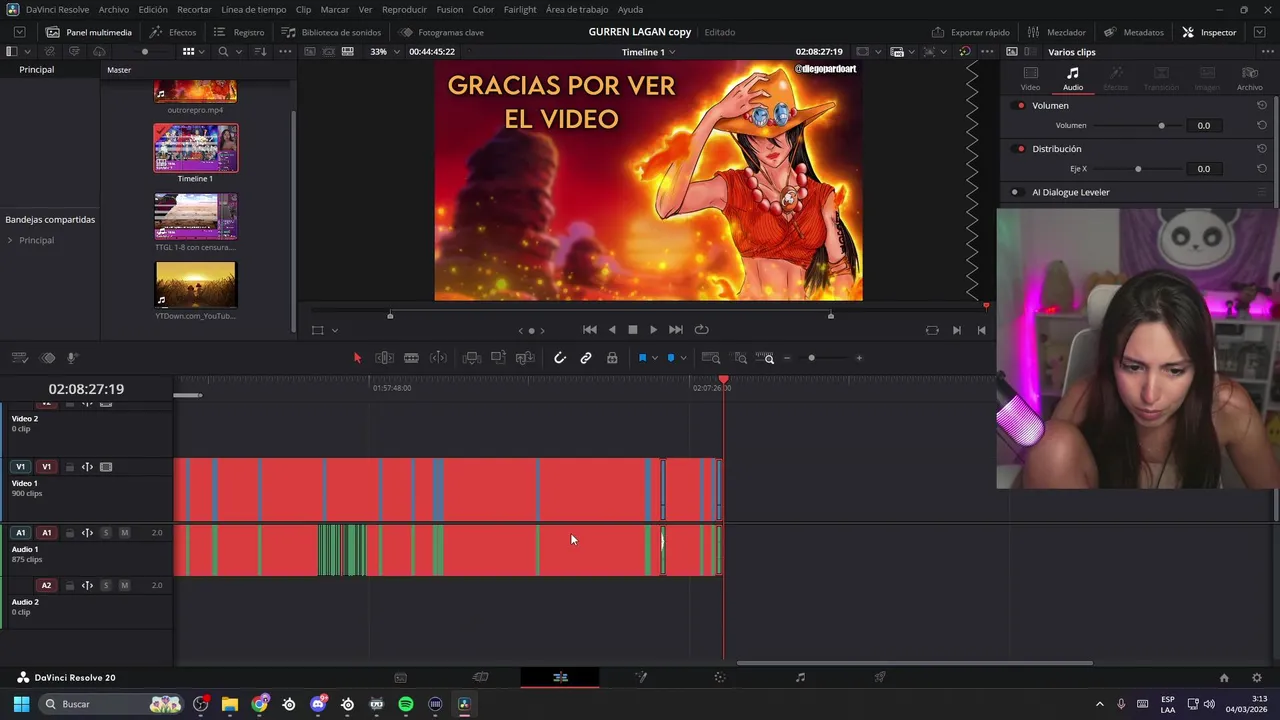Reset the Volumen section

tap(1262, 105)
